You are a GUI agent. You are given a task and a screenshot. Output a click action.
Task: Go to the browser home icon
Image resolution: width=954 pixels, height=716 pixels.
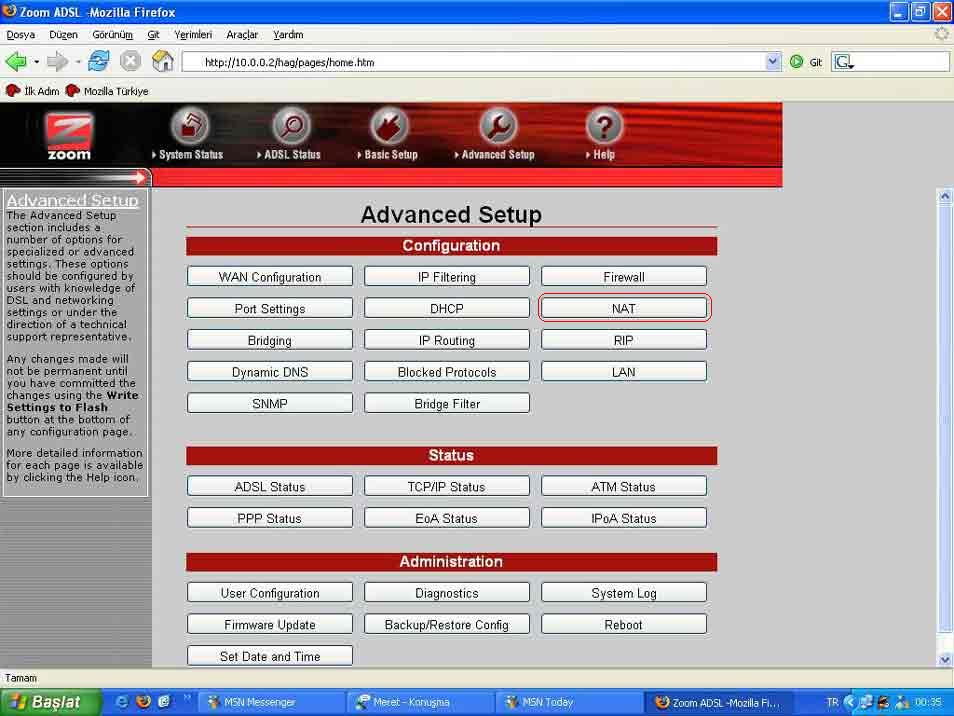pos(162,61)
